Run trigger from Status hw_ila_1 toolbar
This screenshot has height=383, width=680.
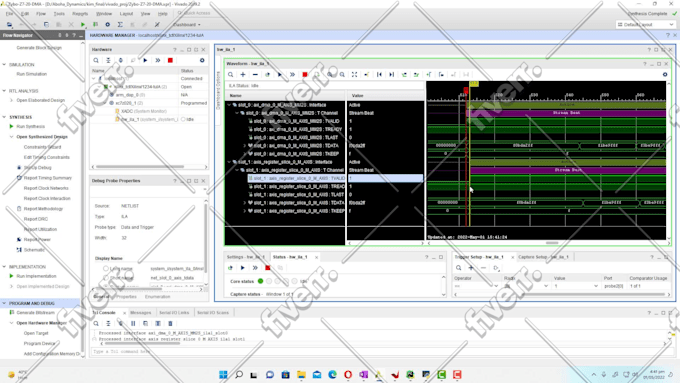tap(243, 268)
